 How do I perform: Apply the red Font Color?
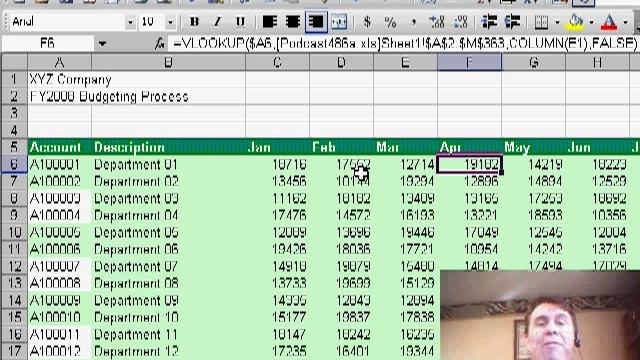pyautogui.click(x=609, y=22)
